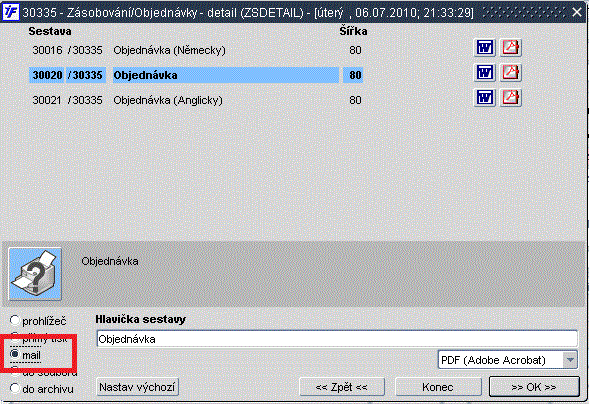Screen dimensions: 589x404
Task: Open the PDF (Adobe Acrobat) format dropdown
Action: click(507, 360)
